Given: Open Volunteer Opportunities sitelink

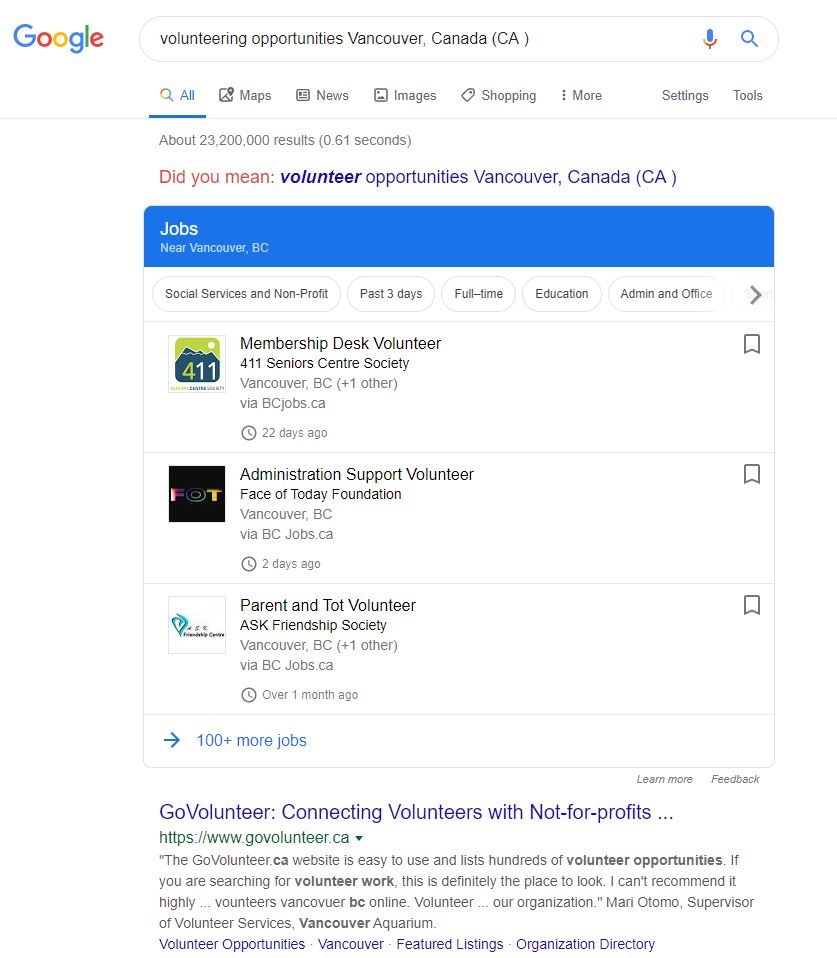Looking at the screenshot, I should point(232,944).
